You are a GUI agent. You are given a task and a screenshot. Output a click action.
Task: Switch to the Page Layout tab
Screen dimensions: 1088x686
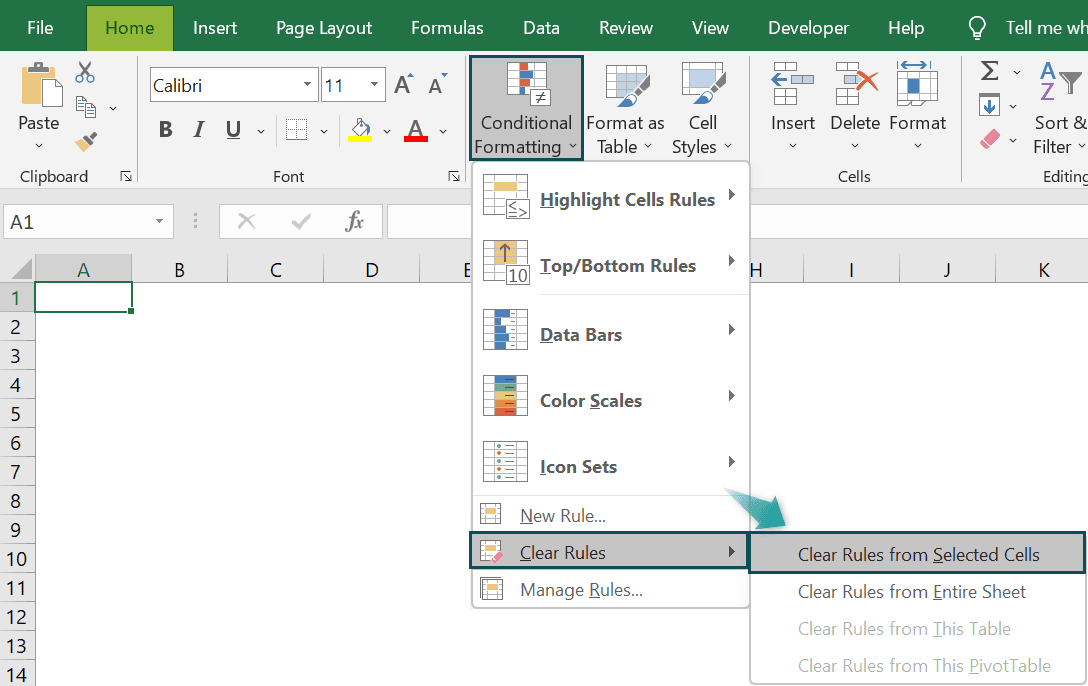[324, 28]
